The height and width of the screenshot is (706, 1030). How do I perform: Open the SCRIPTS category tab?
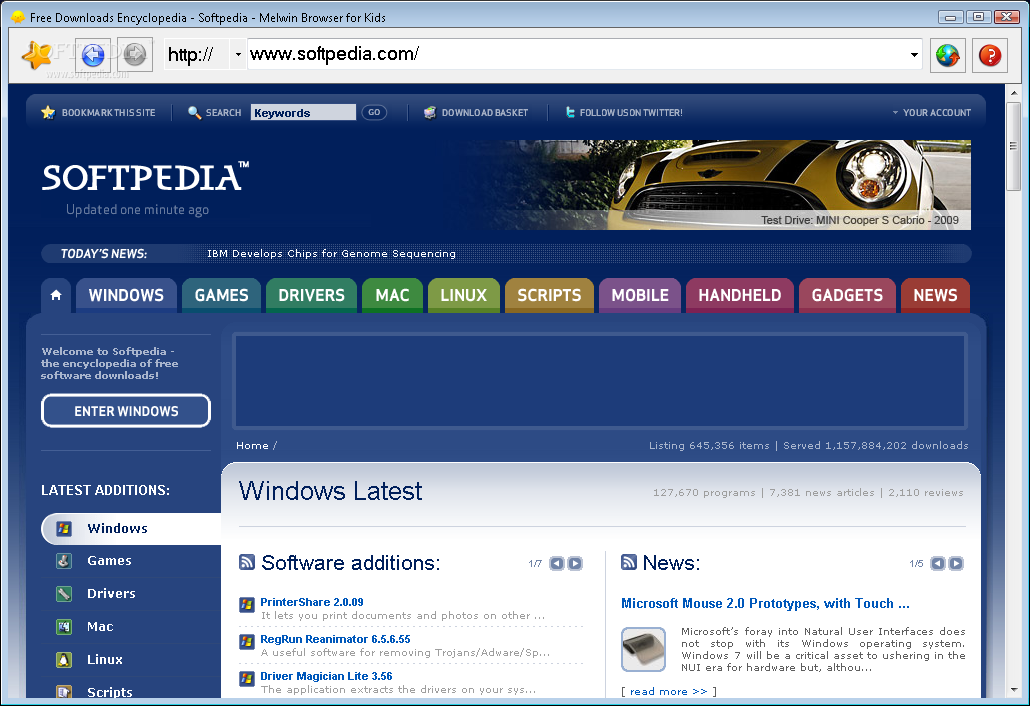549,296
